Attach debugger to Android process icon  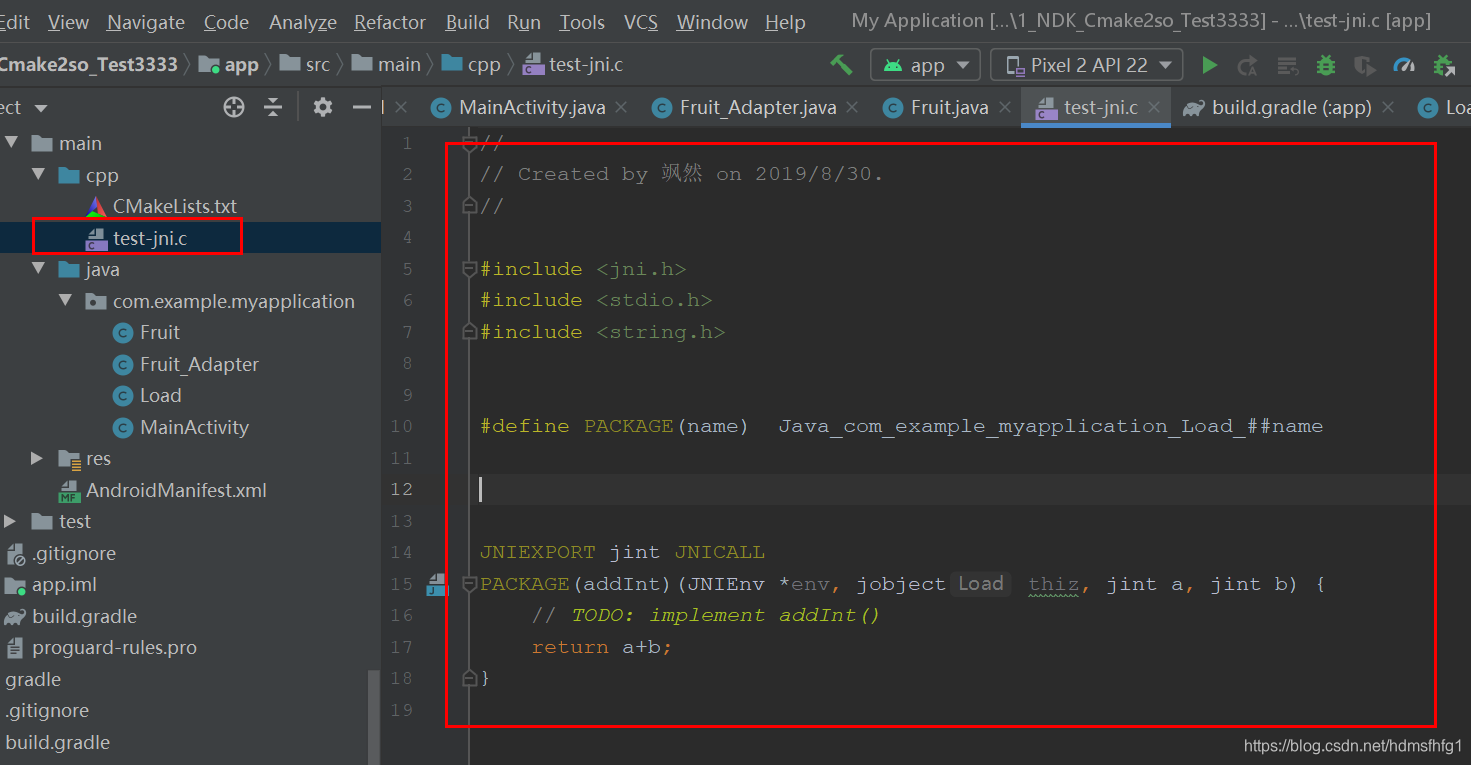coord(1444,65)
